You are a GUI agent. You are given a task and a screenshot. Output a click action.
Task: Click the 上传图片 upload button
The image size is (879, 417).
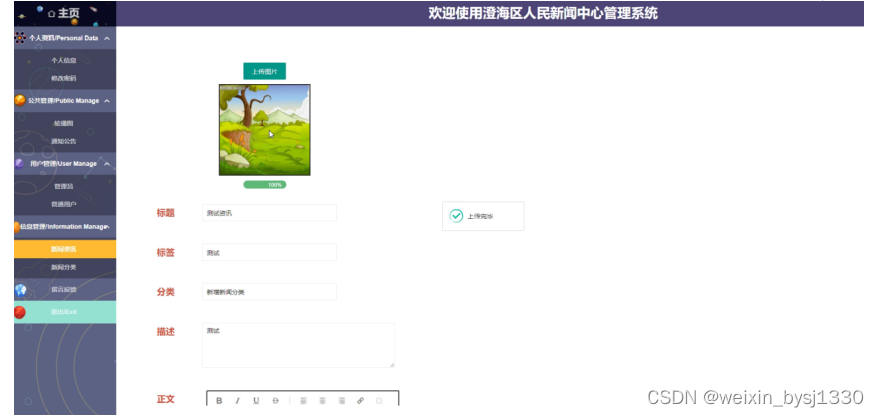(x=265, y=71)
